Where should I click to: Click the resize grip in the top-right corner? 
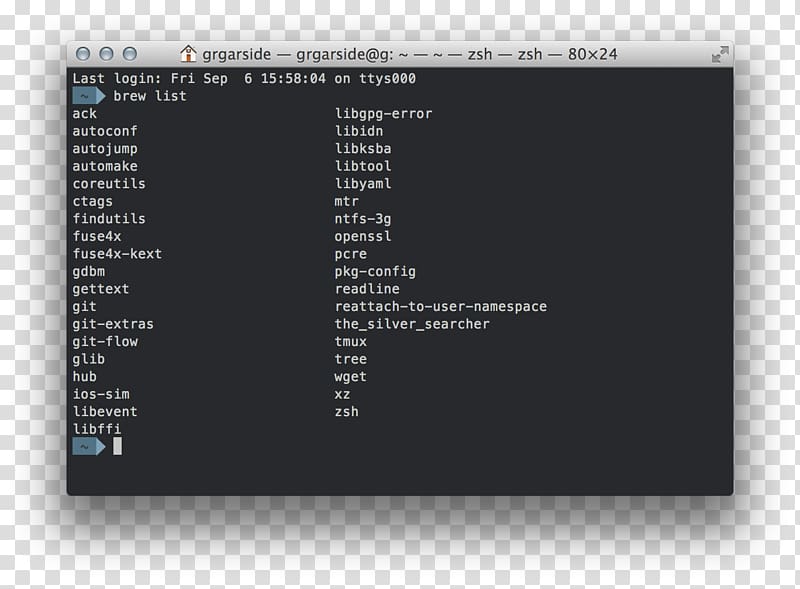coord(722,52)
